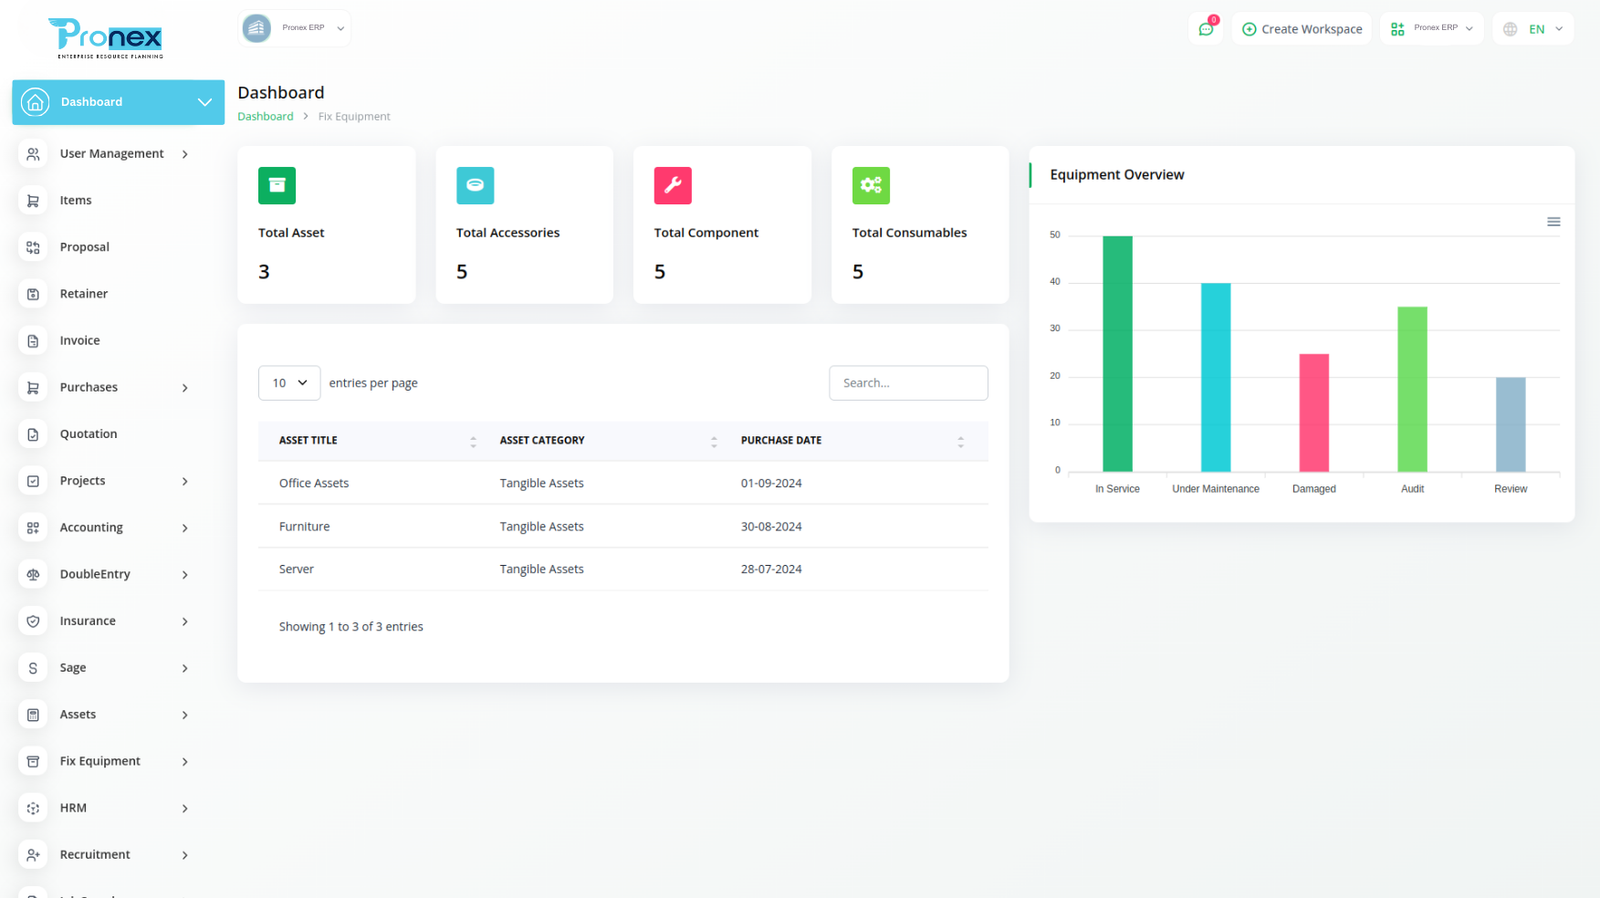Open the chart hamburger menu icon
Screen dimensions: 1600x898
click(x=1553, y=222)
